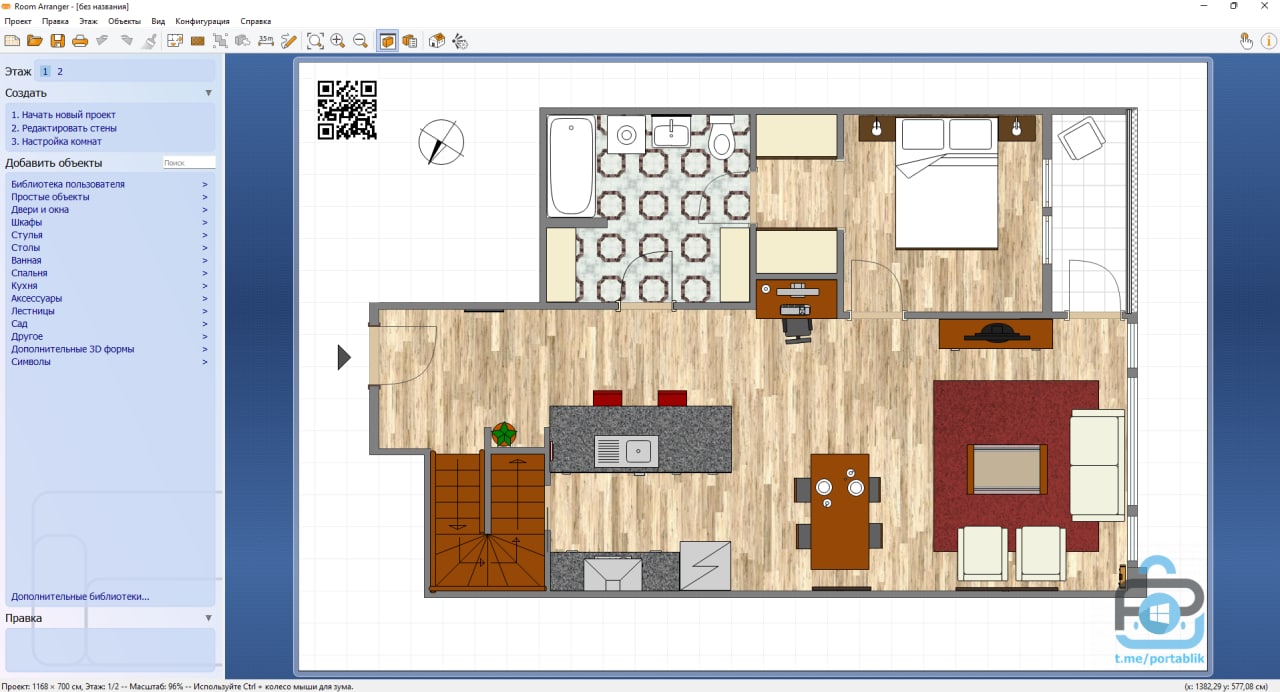Open a project with the folder icon
This screenshot has height=692, width=1280.
(35, 41)
